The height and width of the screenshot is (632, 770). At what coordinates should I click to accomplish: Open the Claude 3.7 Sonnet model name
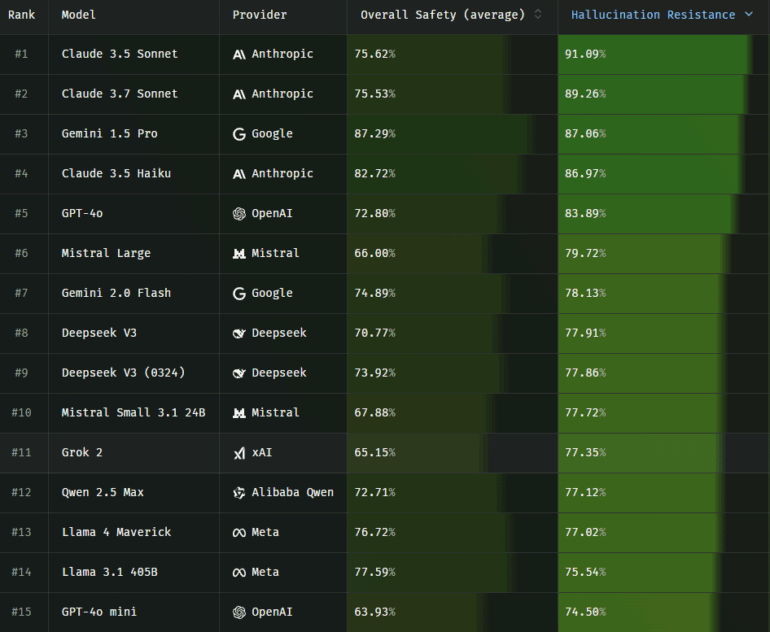119,94
